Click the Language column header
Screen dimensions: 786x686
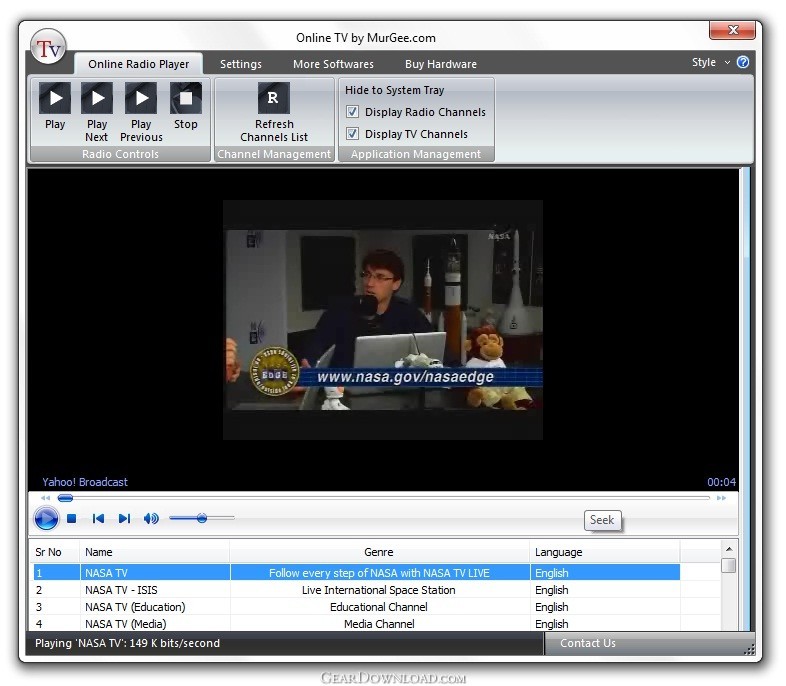(x=605, y=552)
